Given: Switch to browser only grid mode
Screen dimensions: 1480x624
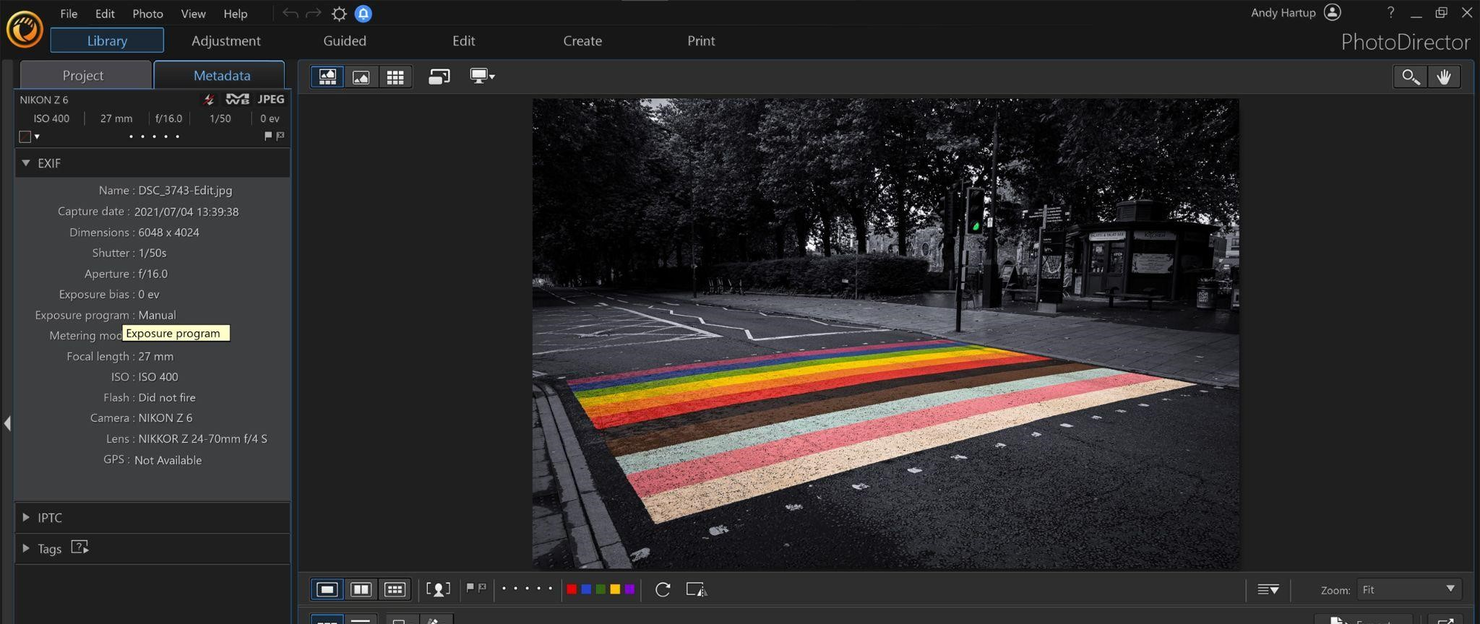Looking at the screenshot, I should click(395, 77).
